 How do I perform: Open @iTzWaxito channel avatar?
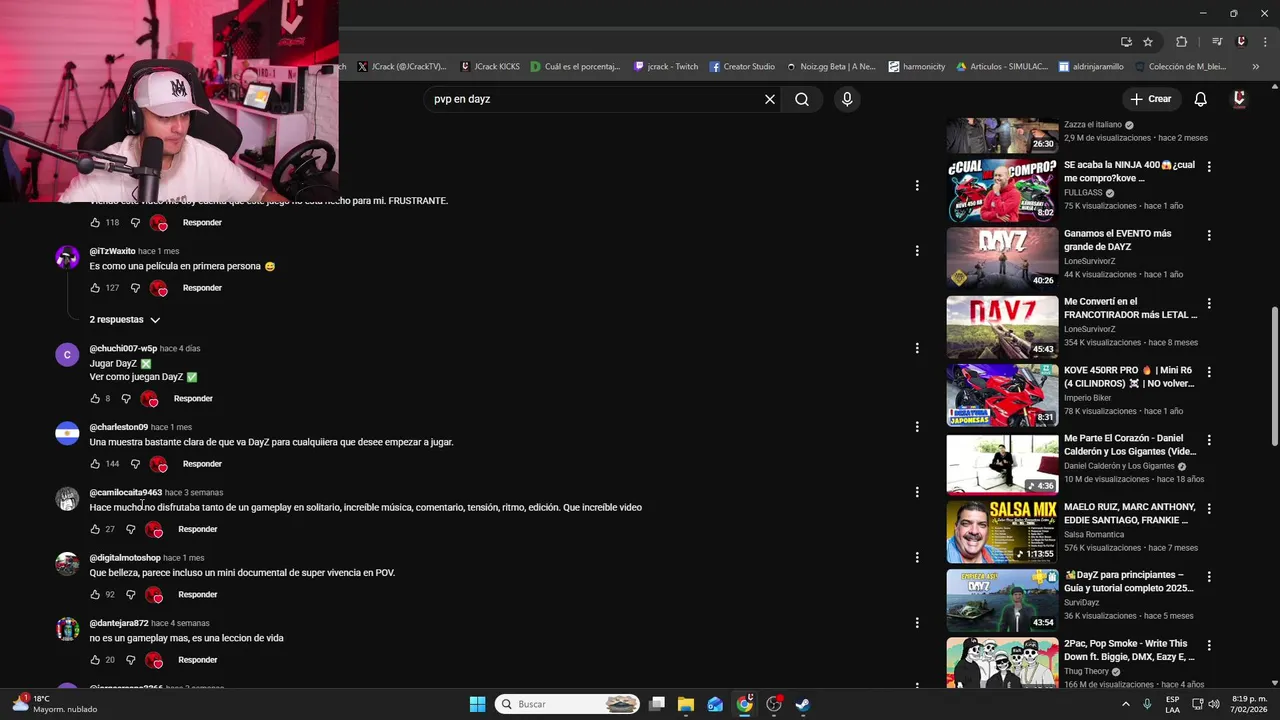click(x=67, y=257)
